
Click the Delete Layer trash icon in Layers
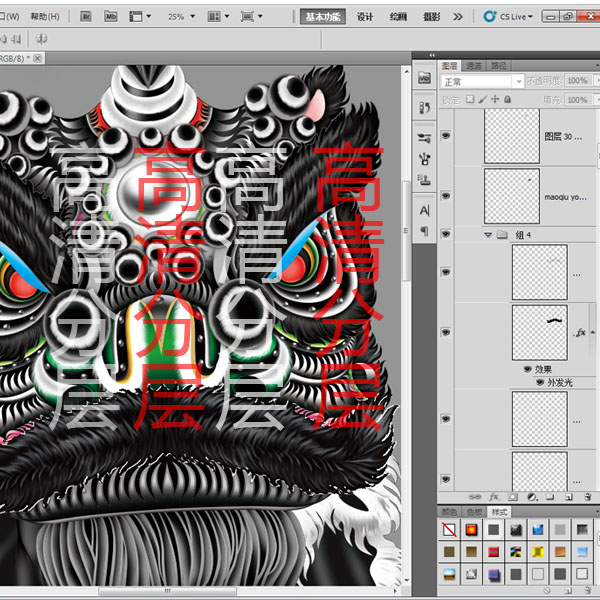pyautogui.click(x=588, y=497)
